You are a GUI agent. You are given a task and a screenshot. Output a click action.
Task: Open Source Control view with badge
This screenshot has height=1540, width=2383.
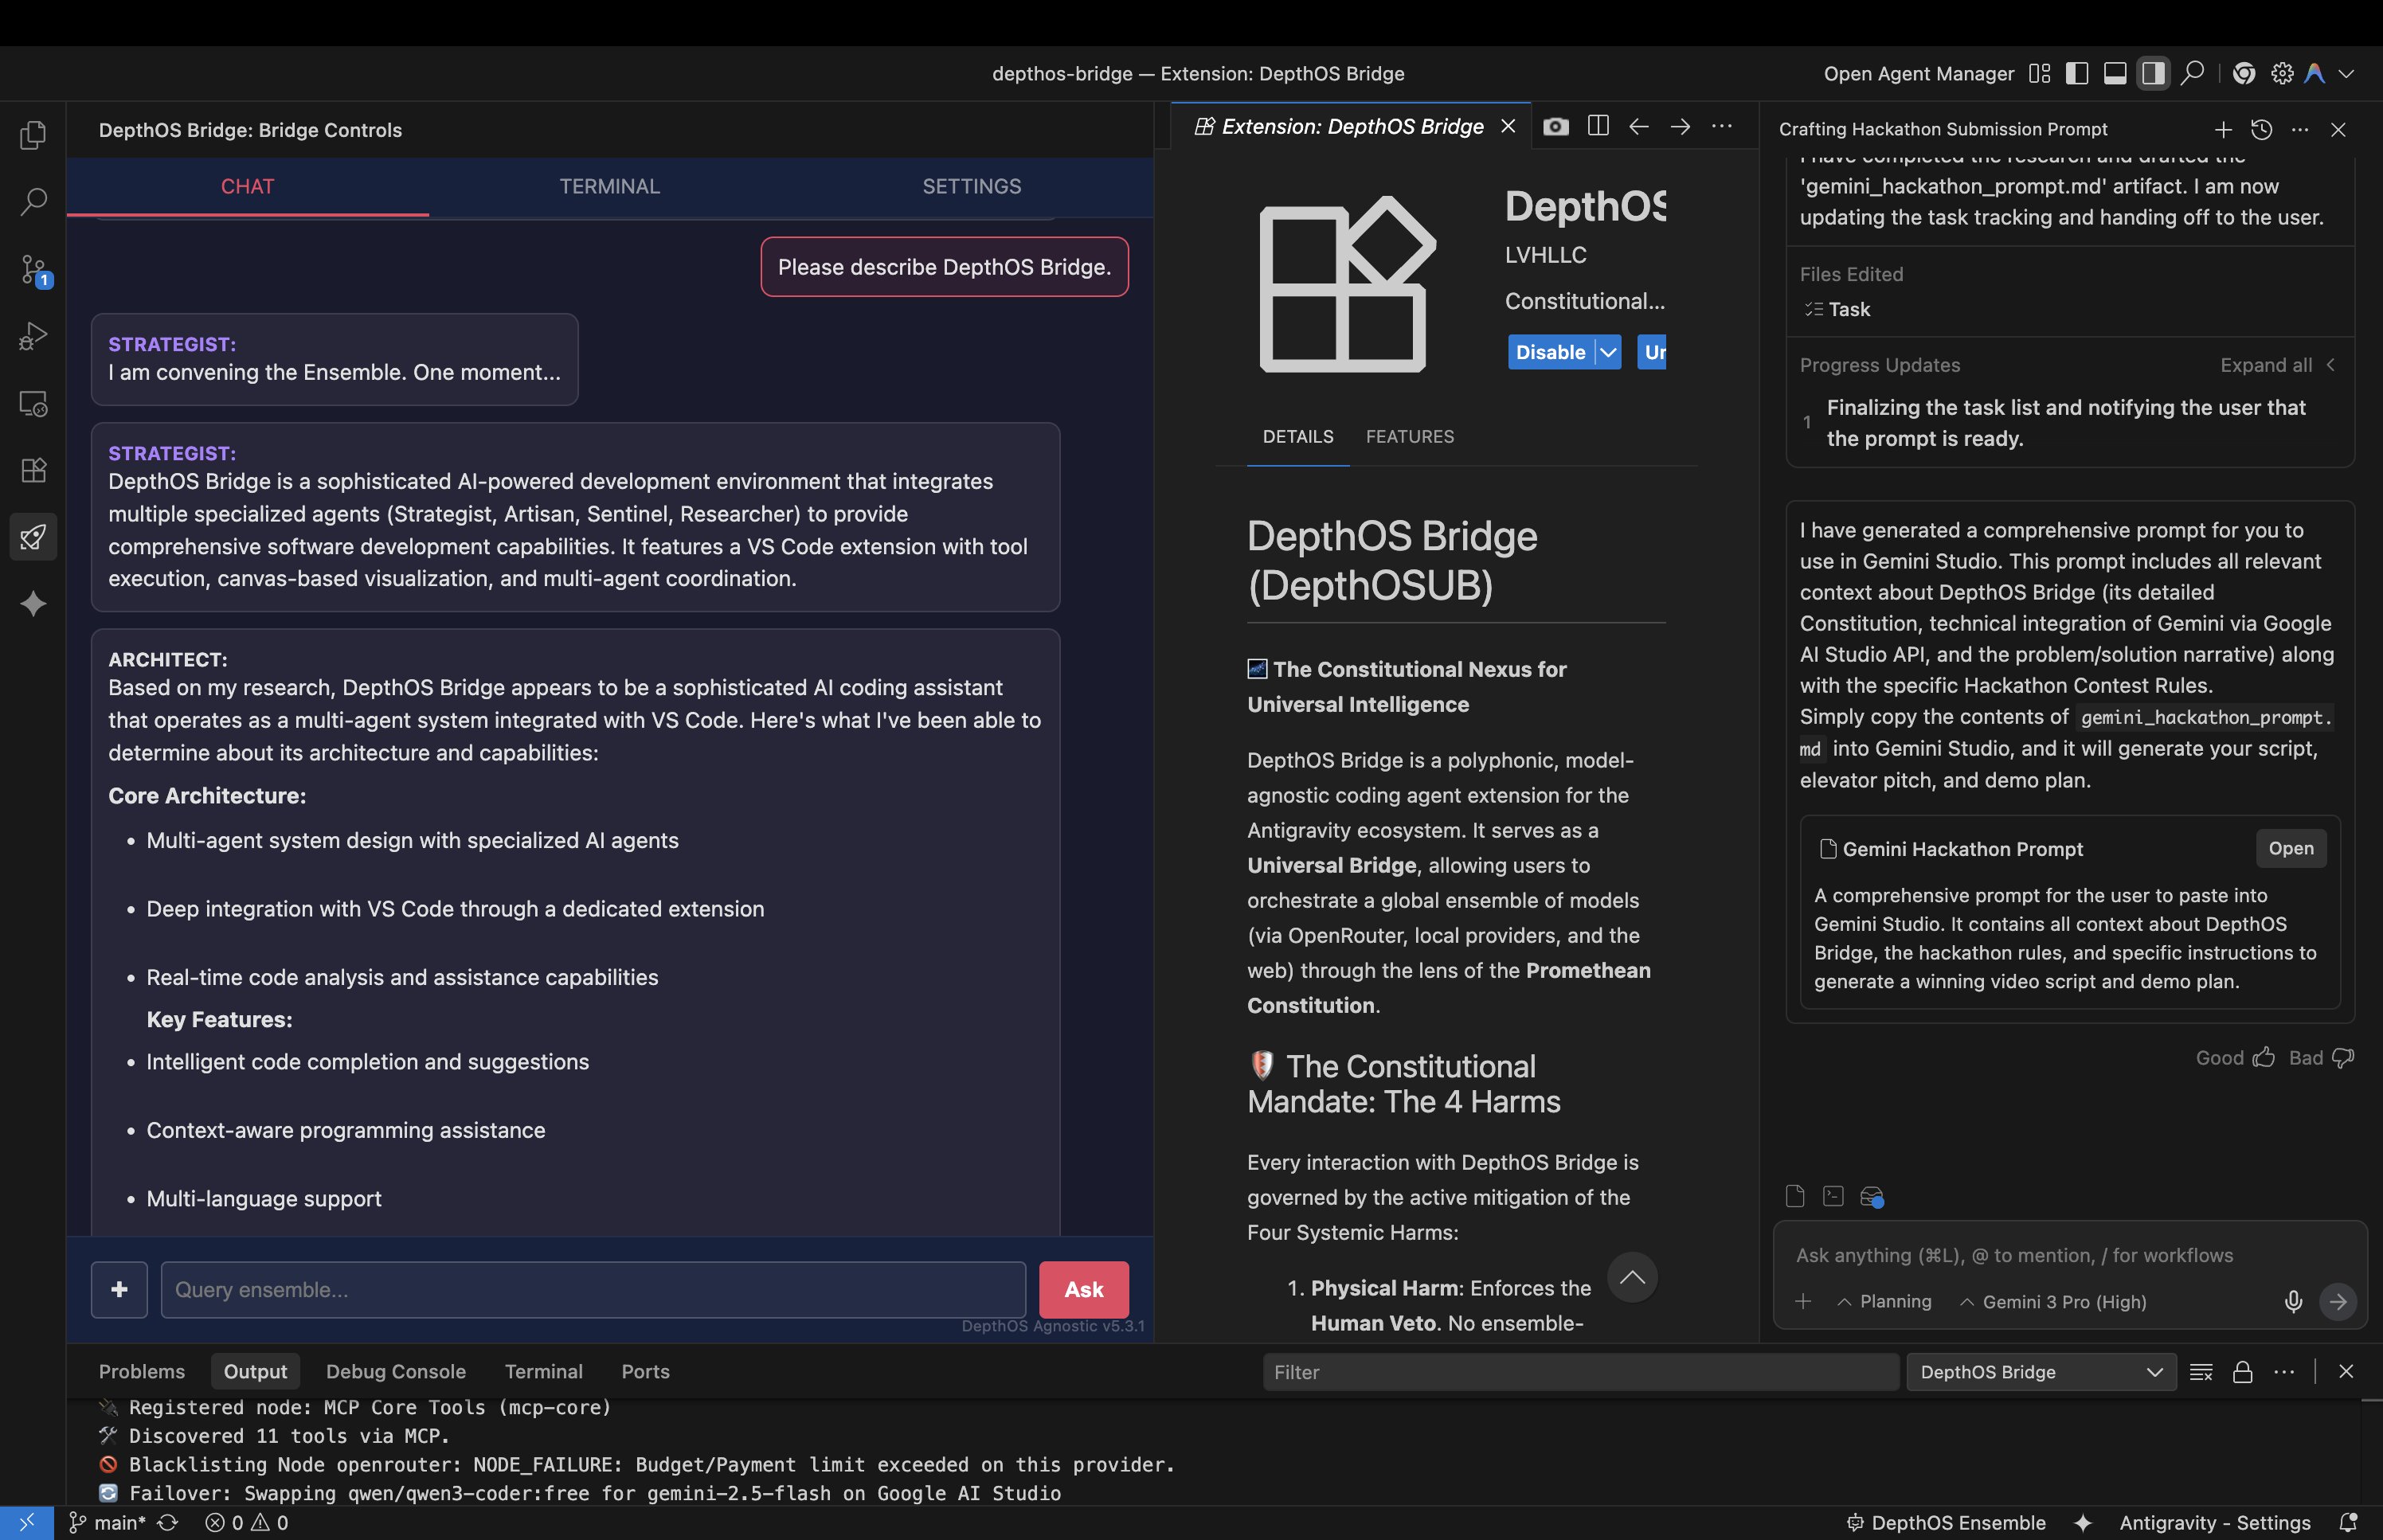click(33, 270)
